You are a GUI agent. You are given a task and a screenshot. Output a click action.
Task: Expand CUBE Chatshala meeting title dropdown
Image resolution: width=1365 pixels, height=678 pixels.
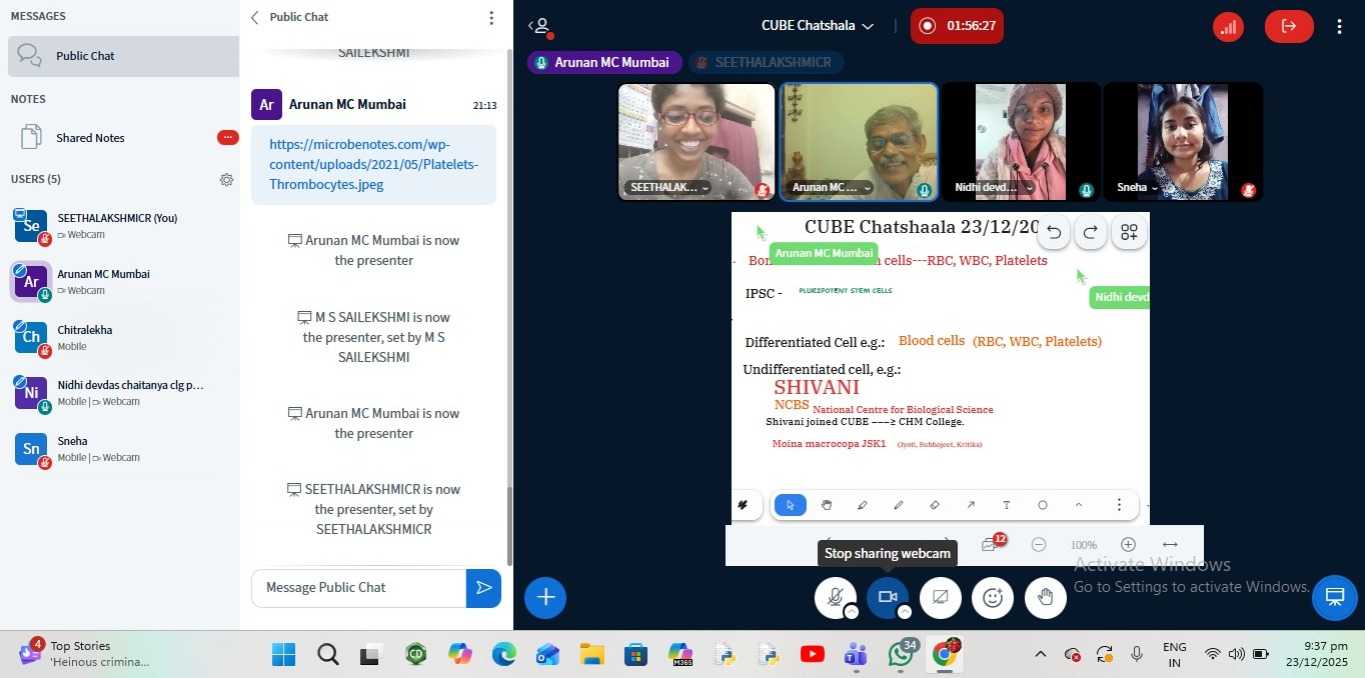867,26
